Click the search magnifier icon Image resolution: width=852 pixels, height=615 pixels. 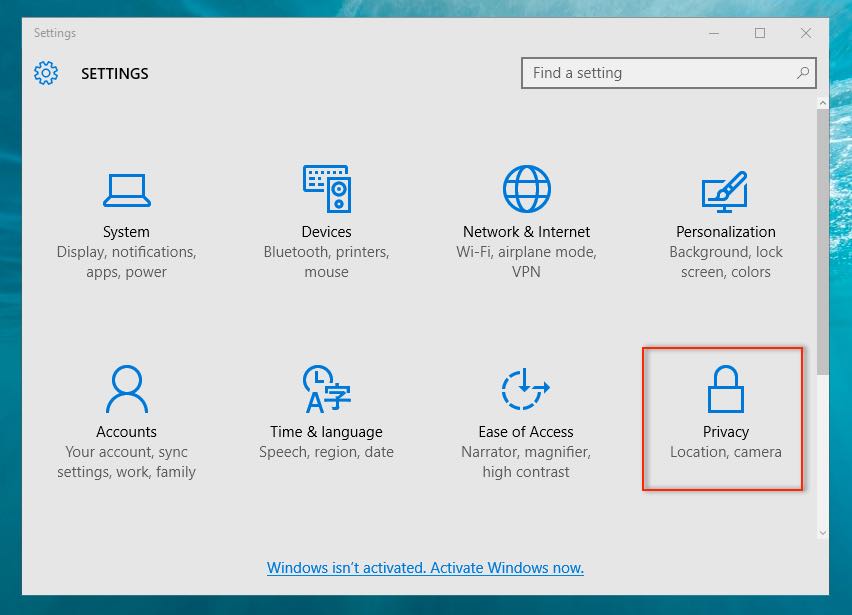point(801,73)
